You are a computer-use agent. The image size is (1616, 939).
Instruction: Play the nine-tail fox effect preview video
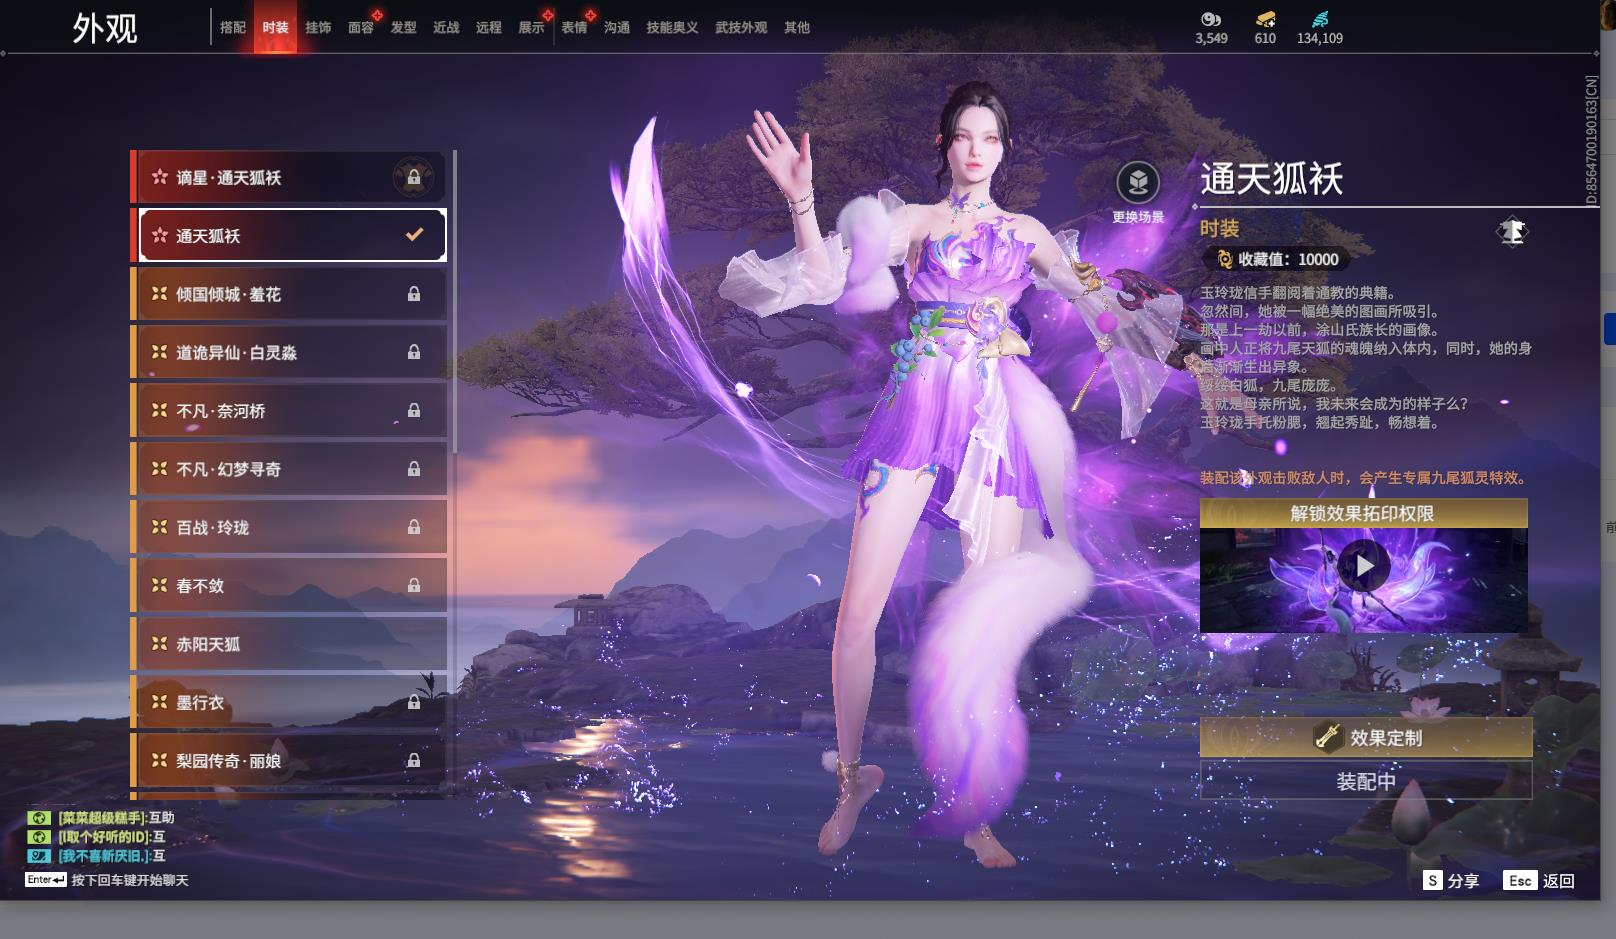point(1363,566)
